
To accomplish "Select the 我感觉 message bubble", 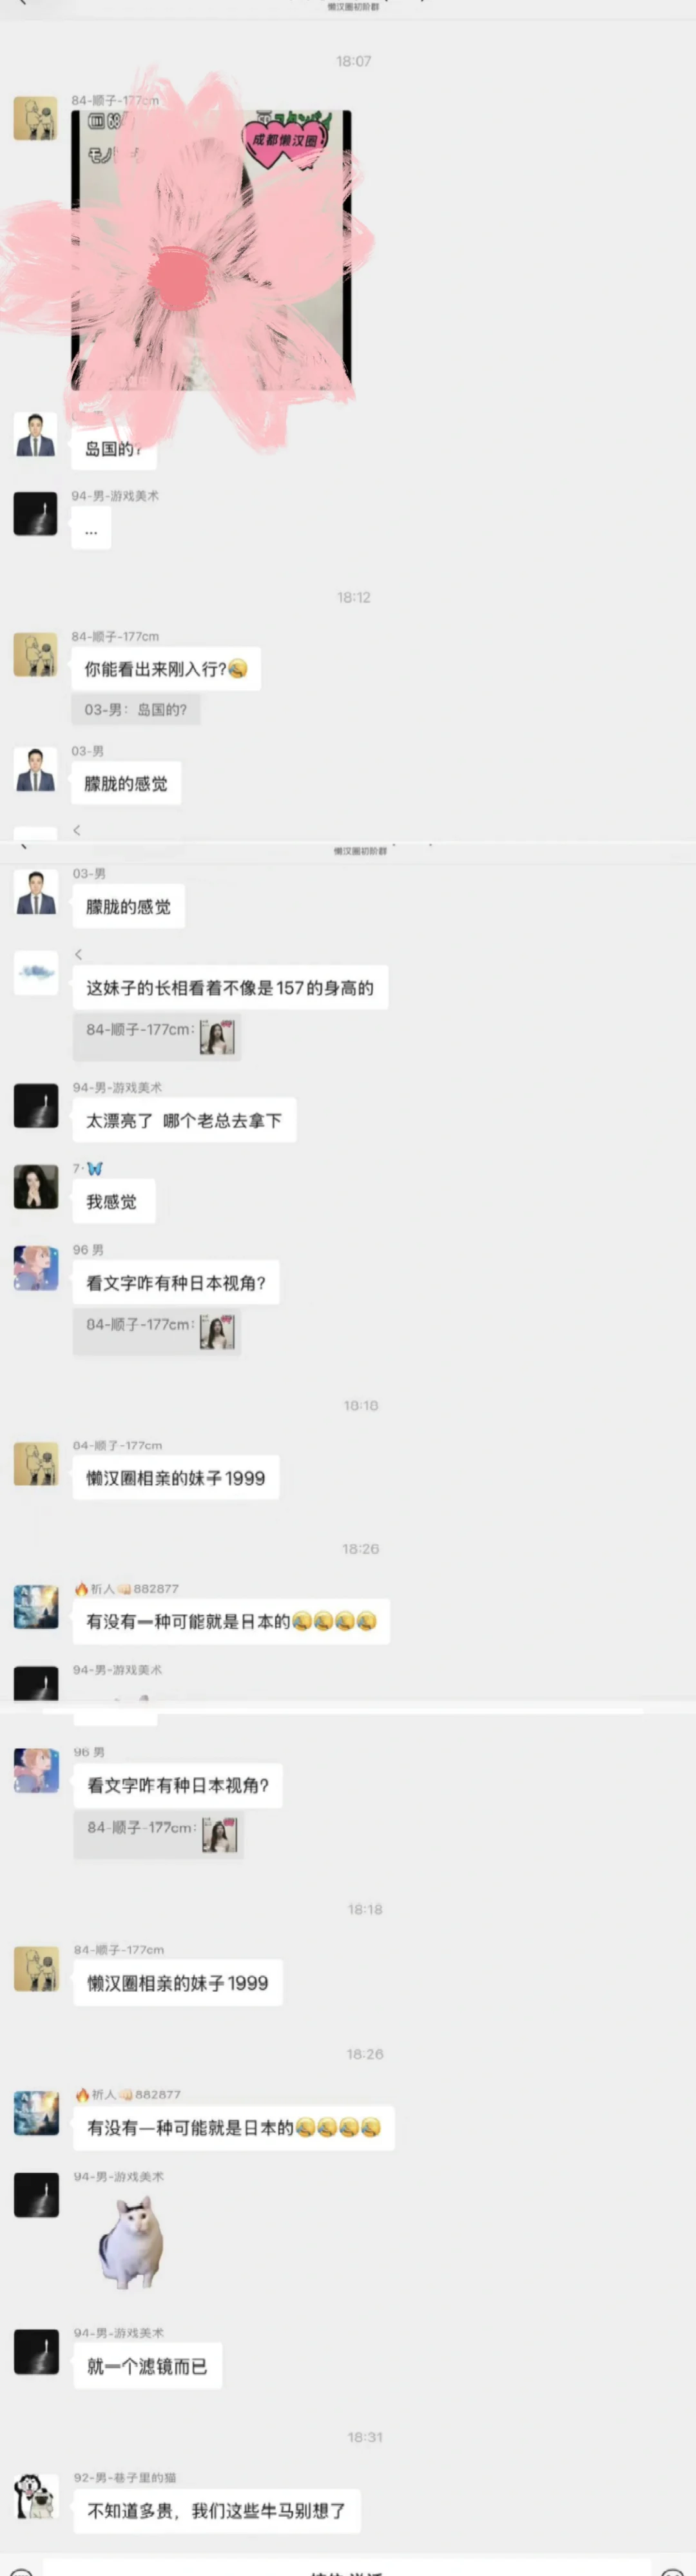I will click(x=113, y=1202).
